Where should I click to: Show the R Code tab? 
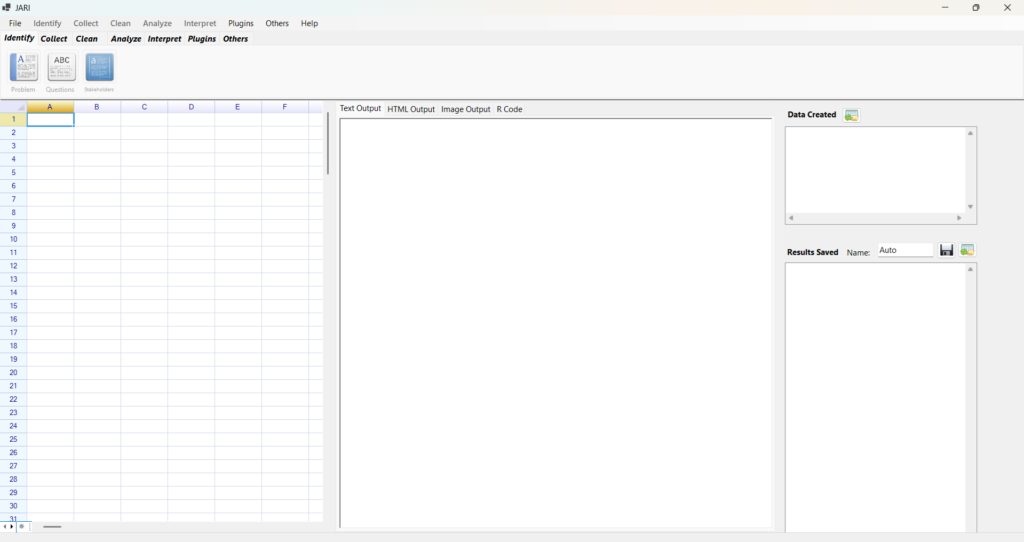tap(509, 109)
